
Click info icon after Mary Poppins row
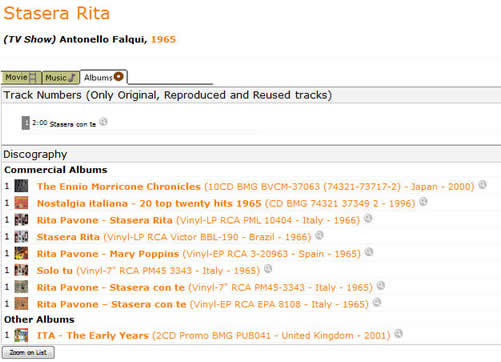point(368,252)
